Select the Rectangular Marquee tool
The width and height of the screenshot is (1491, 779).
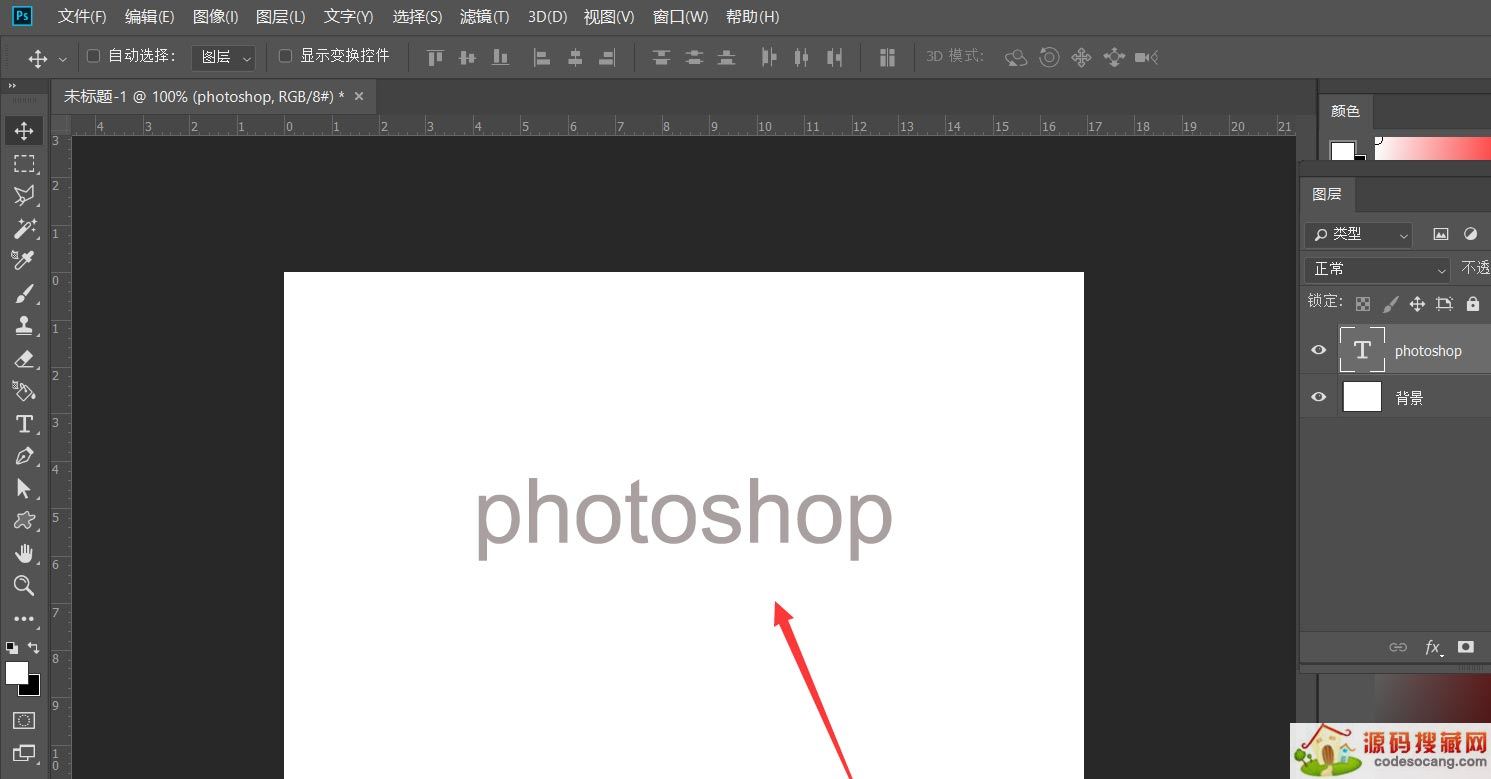pyautogui.click(x=24, y=164)
